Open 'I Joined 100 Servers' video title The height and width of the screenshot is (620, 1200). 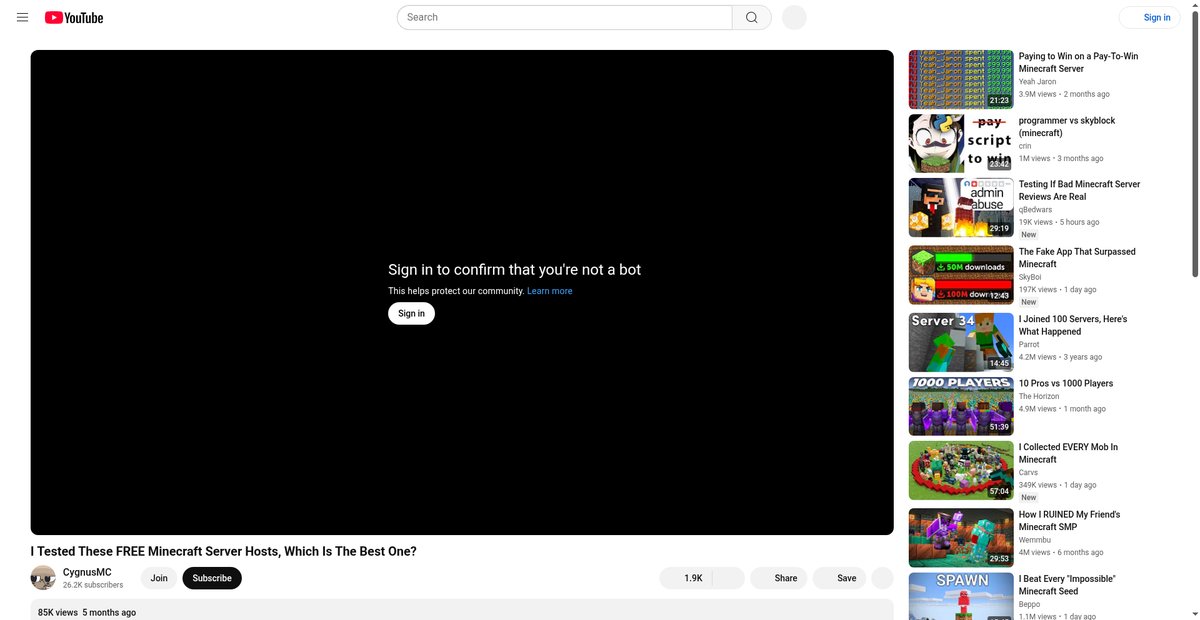[1073, 325]
